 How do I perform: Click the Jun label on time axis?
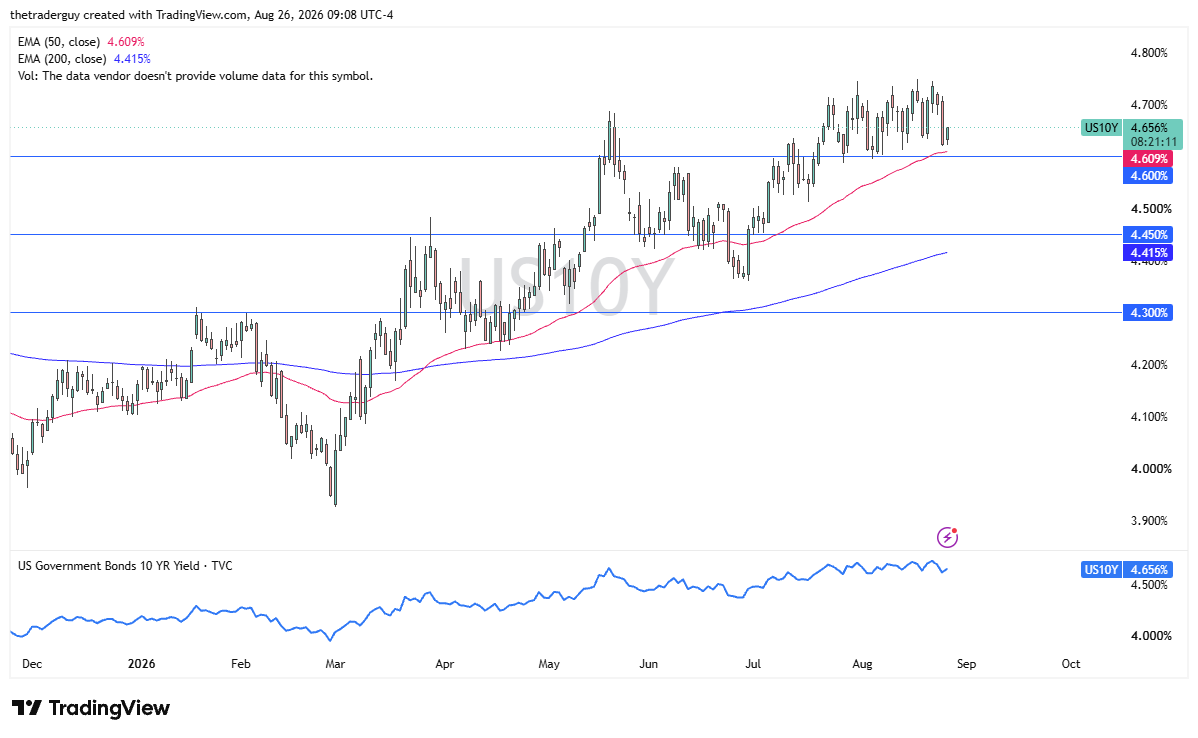pos(648,664)
